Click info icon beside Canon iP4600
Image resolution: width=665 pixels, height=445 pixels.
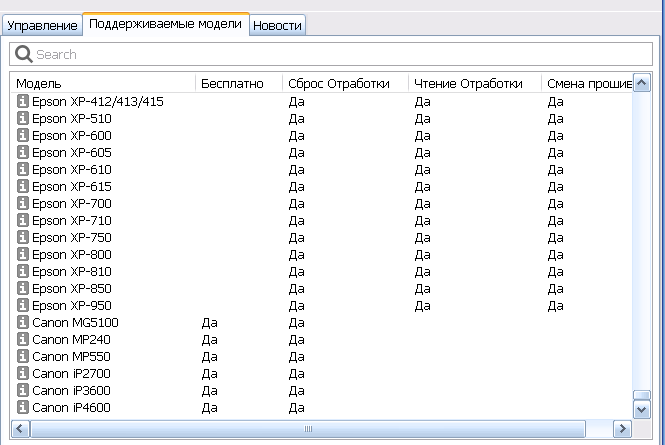point(22,407)
